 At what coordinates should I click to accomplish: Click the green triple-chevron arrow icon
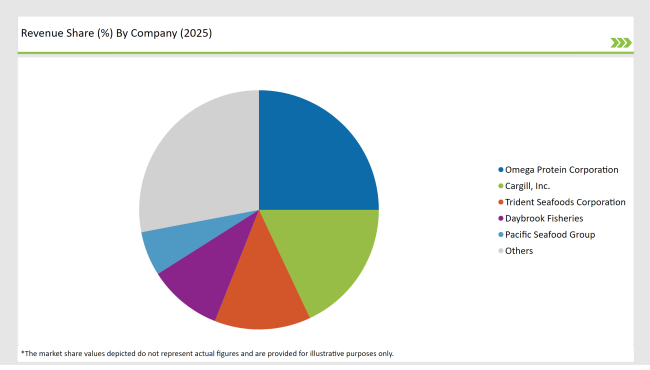tap(621, 43)
